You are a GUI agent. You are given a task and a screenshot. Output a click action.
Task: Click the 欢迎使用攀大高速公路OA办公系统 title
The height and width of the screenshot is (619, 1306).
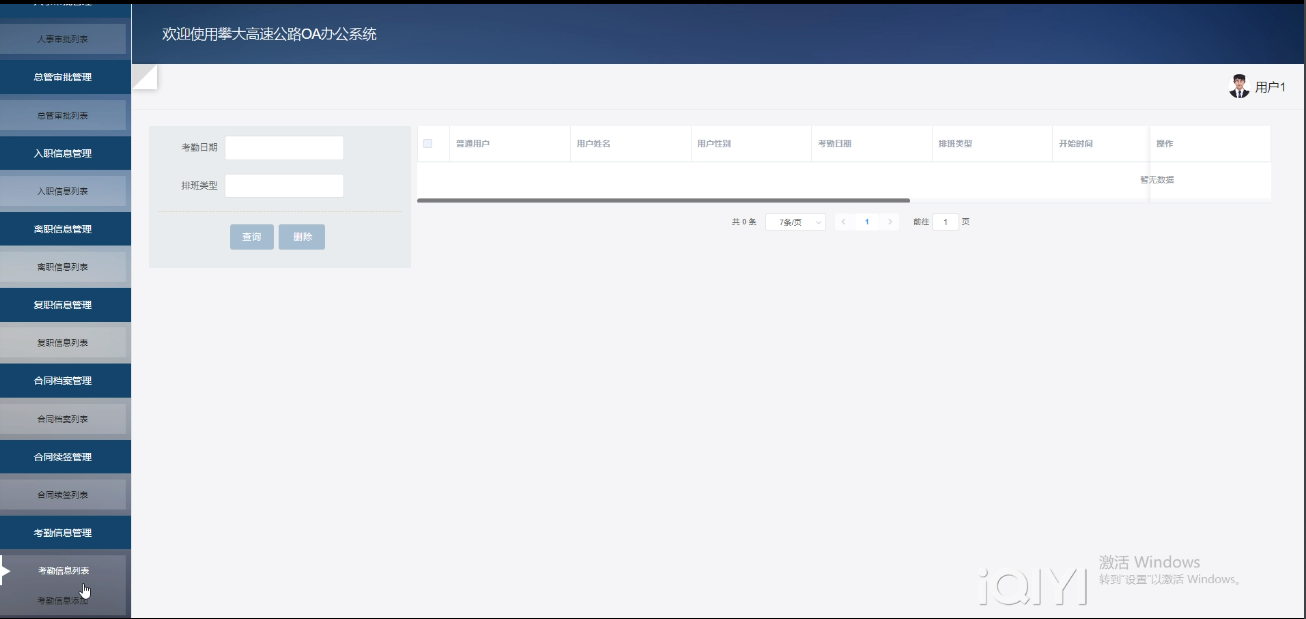269,34
